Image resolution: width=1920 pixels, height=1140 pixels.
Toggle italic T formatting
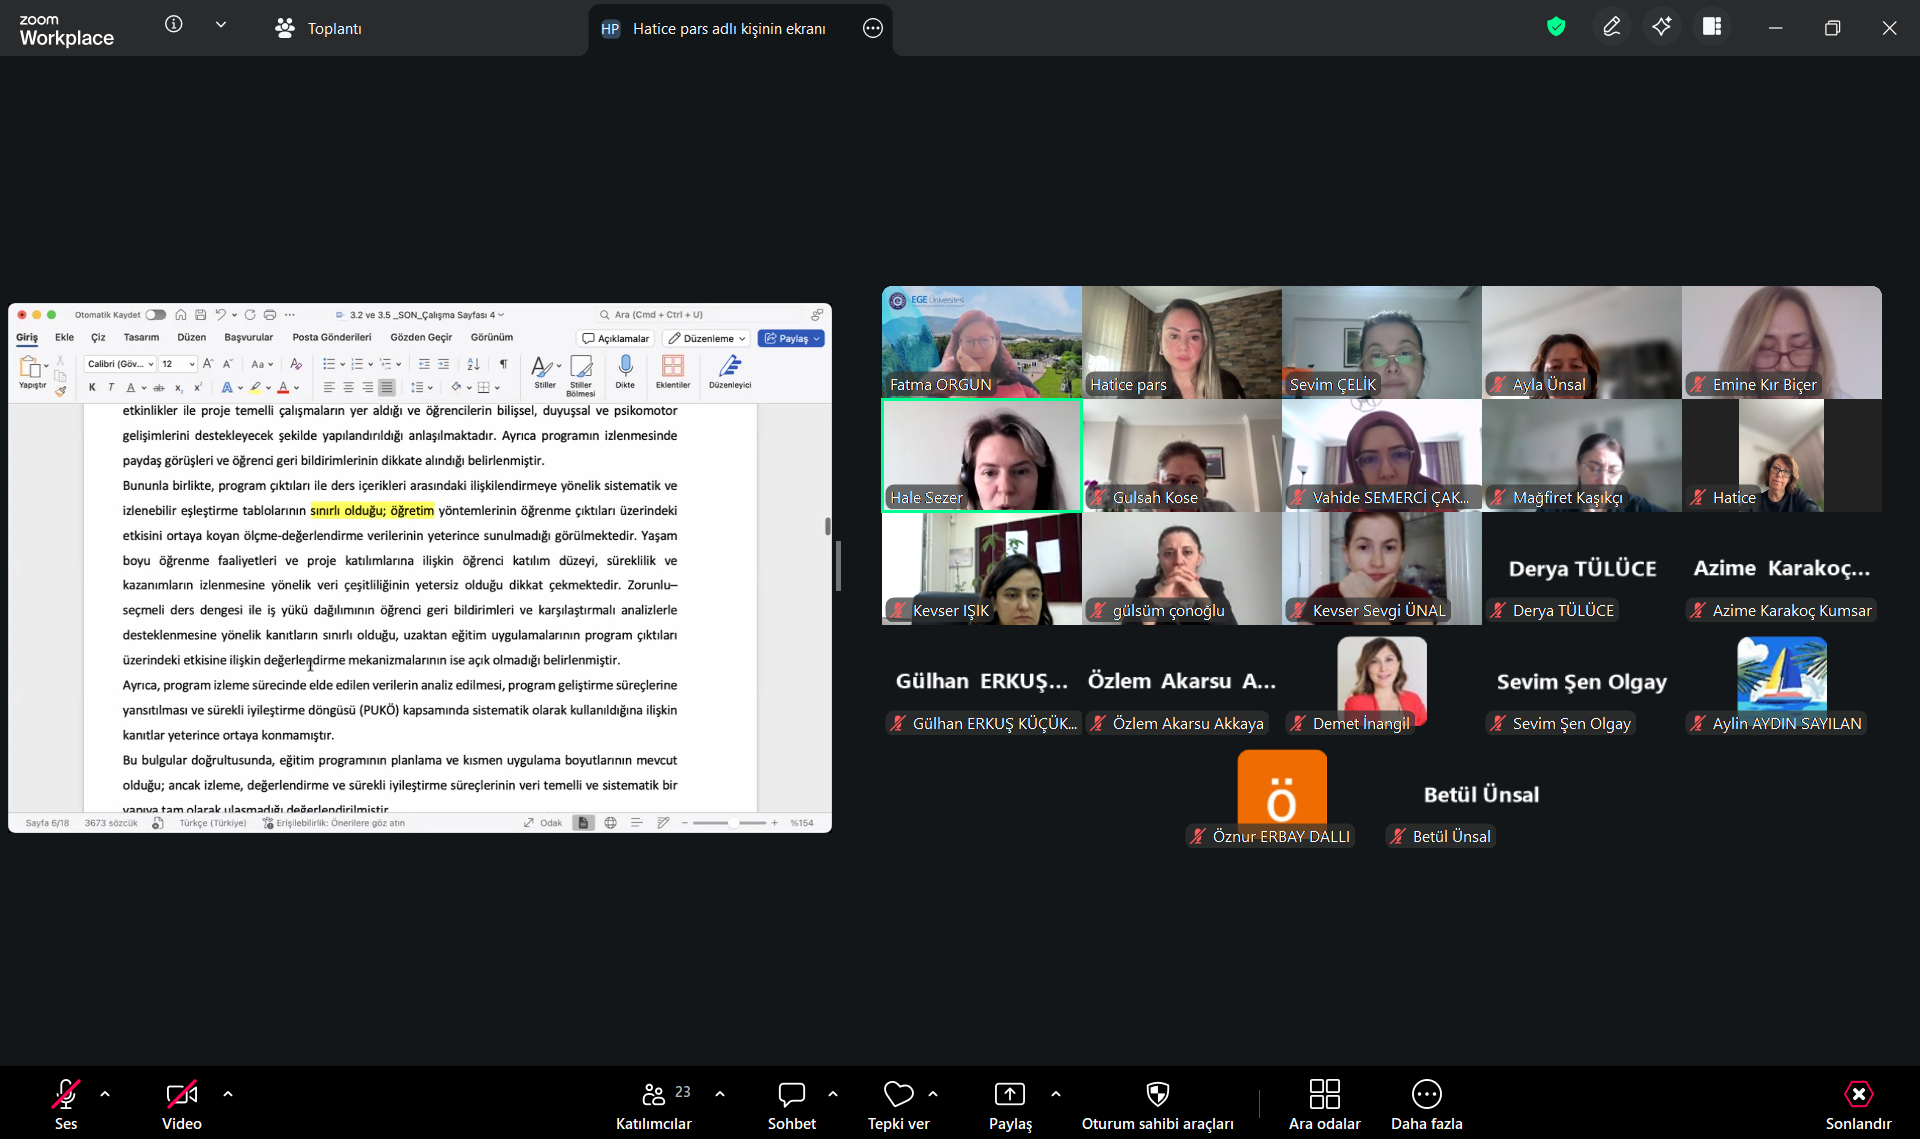click(111, 388)
